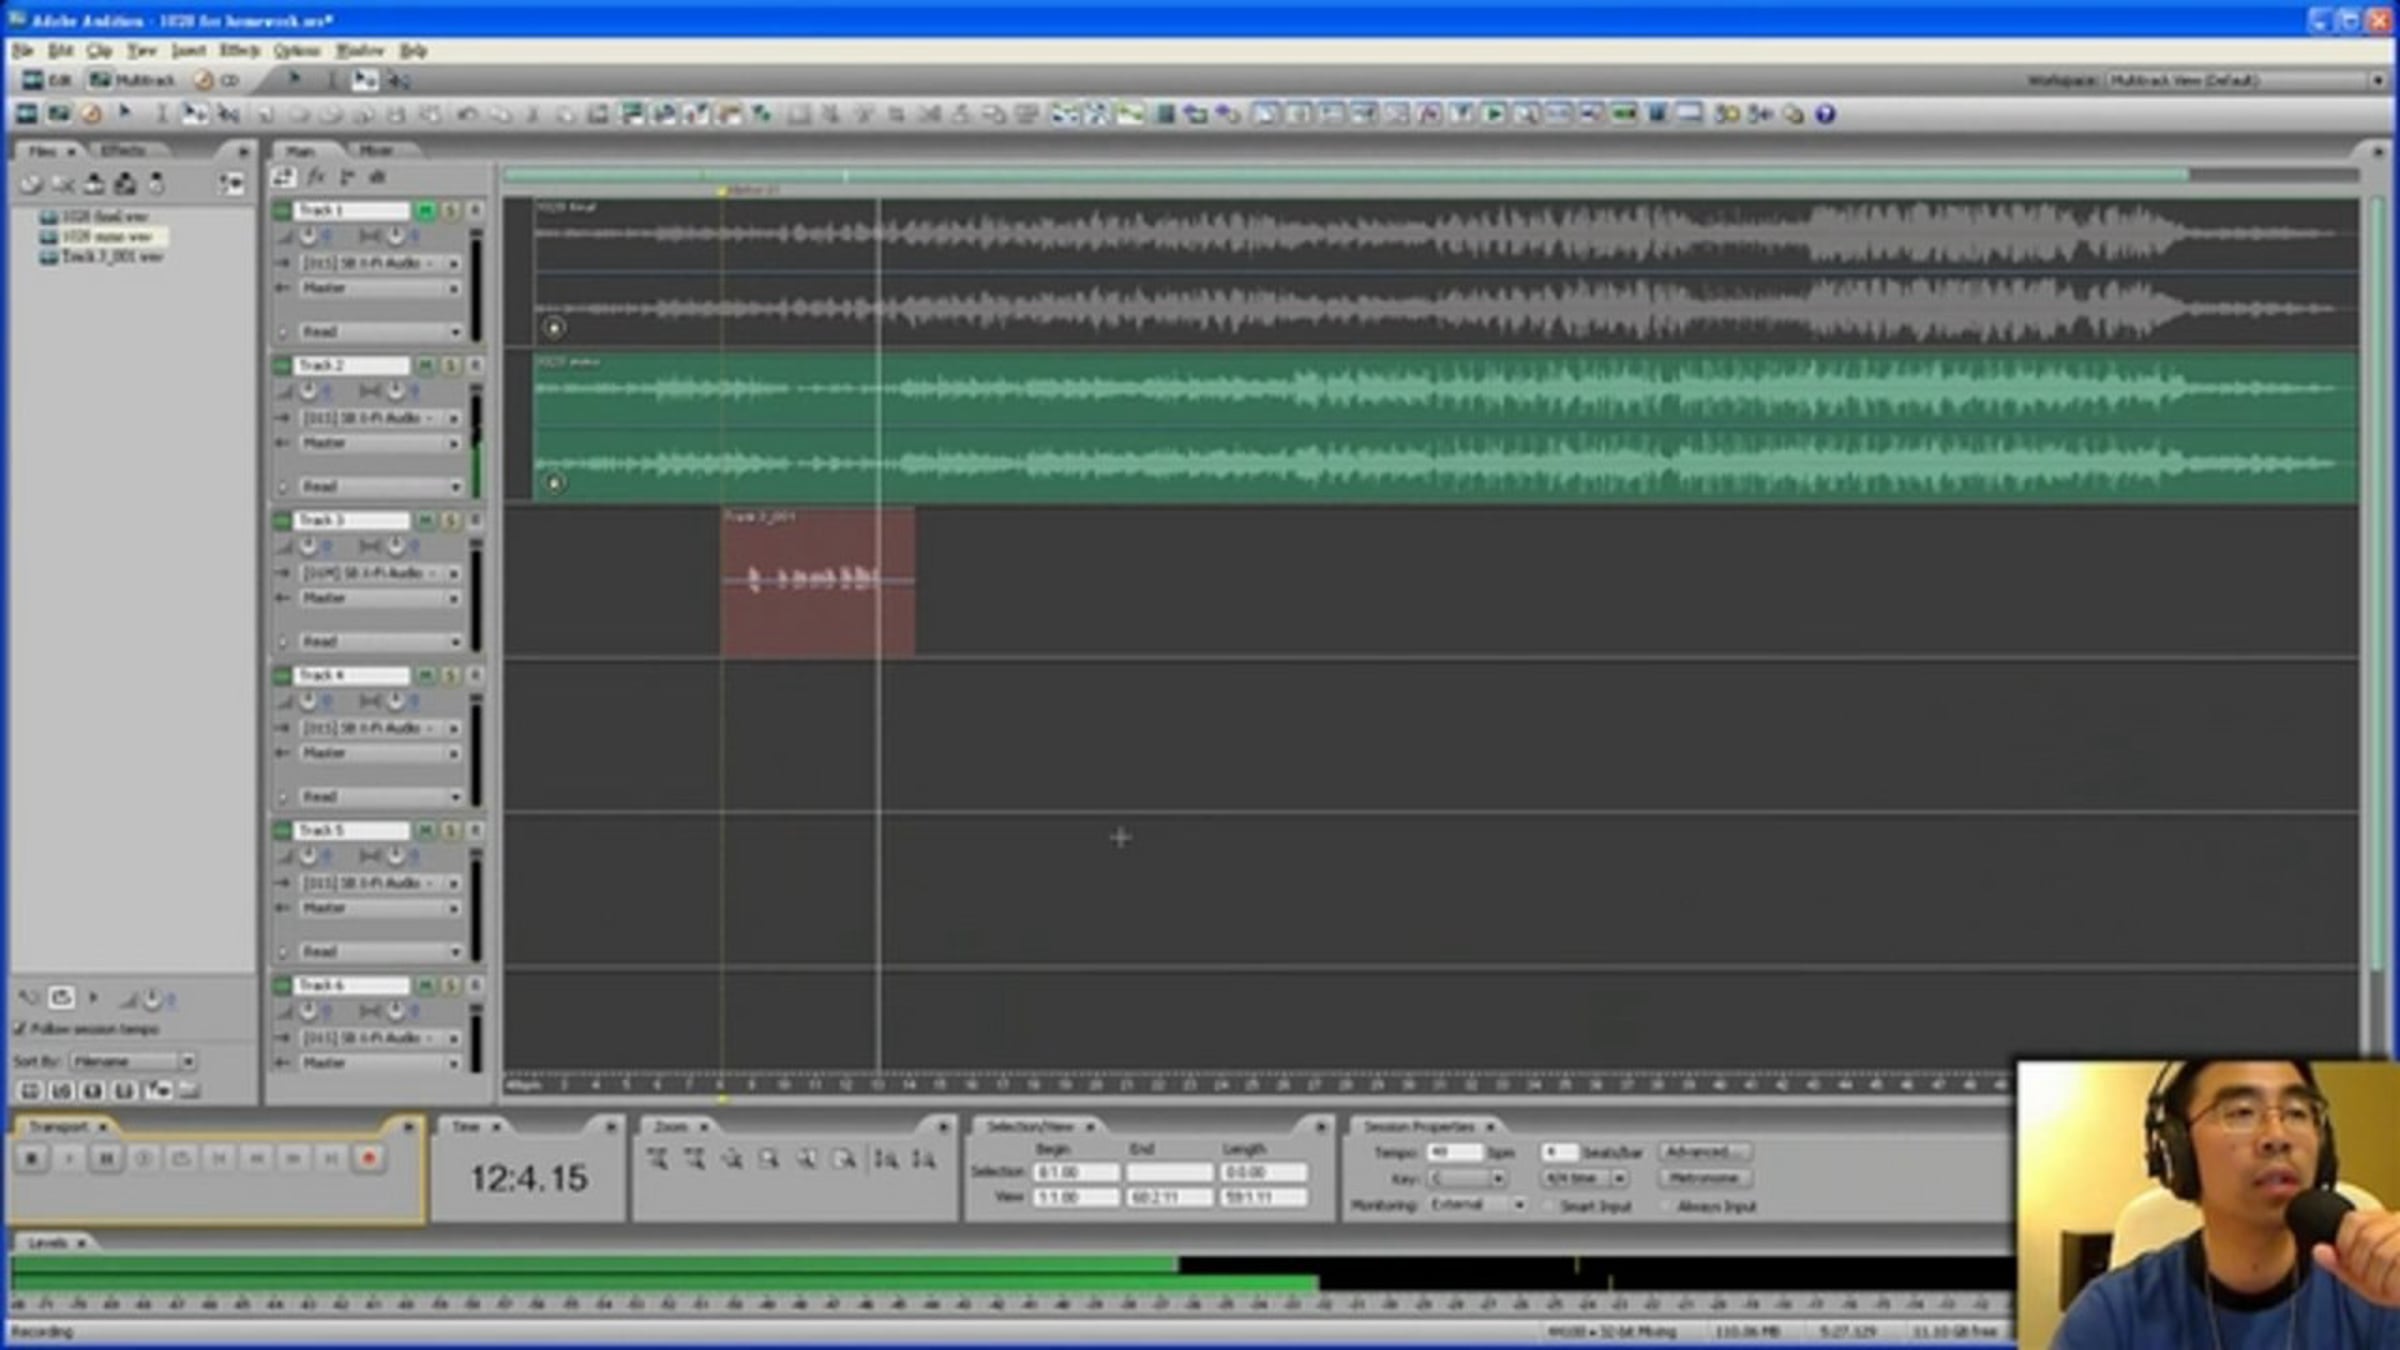Viewport: 2400px width, 1350px height.
Task: Click the Record button in Transport
Action: [368, 1158]
